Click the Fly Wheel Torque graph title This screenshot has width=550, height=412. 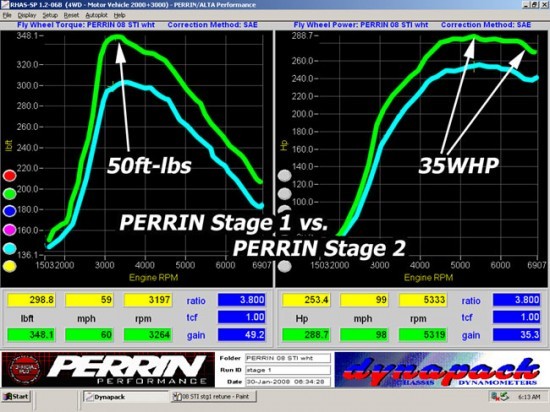(86, 25)
